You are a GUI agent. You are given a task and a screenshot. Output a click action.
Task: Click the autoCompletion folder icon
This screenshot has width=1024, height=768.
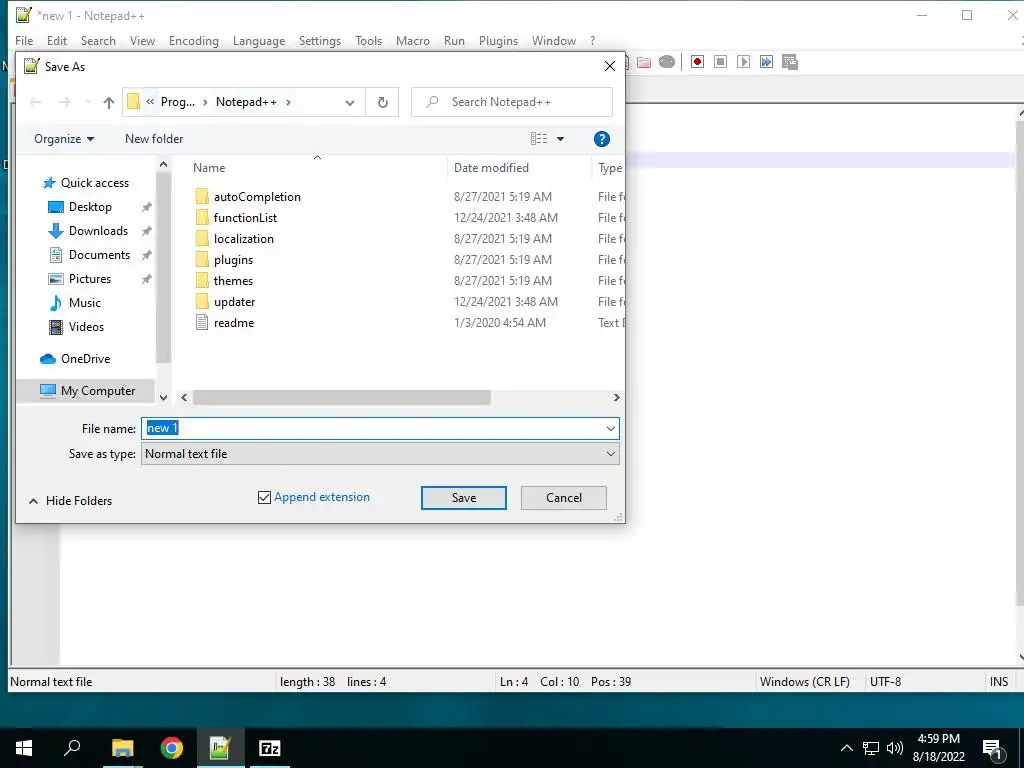[202, 197]
